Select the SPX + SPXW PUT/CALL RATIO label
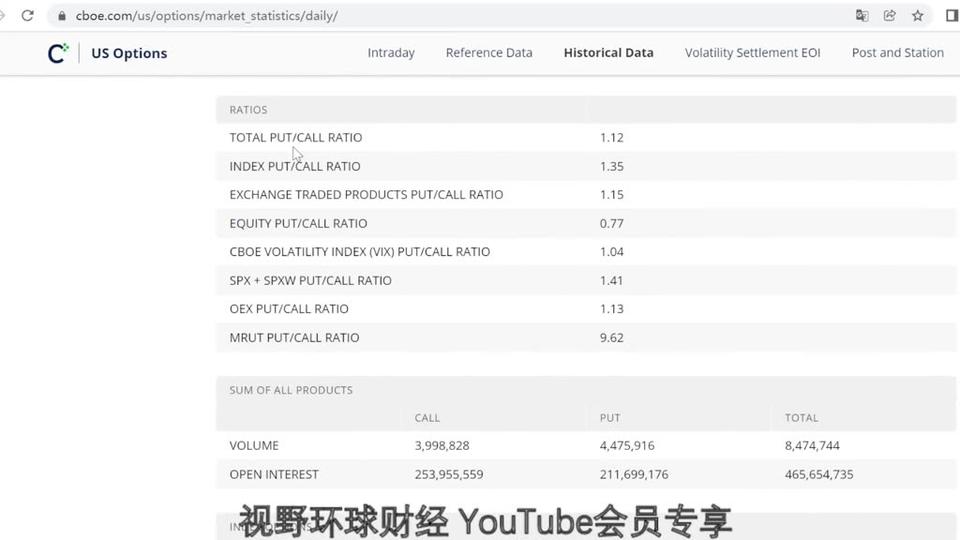This screenshot has height=540, width=960. click(x=310, y=280)
